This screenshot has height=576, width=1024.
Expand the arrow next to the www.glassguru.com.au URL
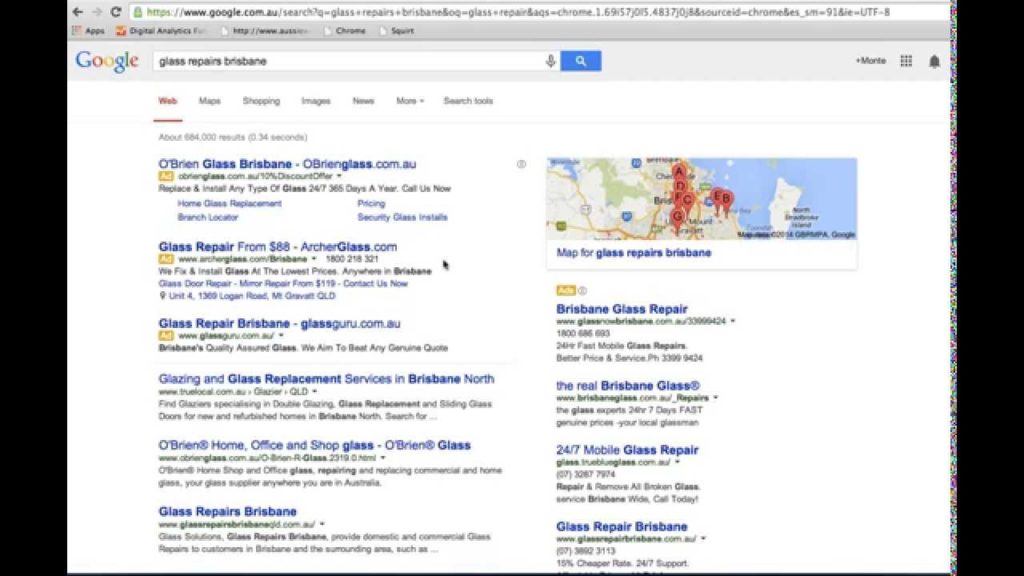point(281,336)
